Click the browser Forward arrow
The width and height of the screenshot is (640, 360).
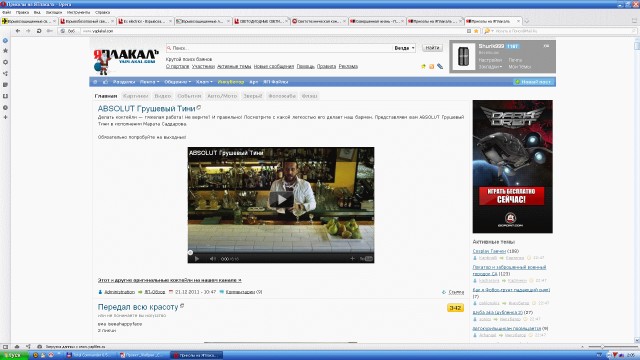point(28,31)
